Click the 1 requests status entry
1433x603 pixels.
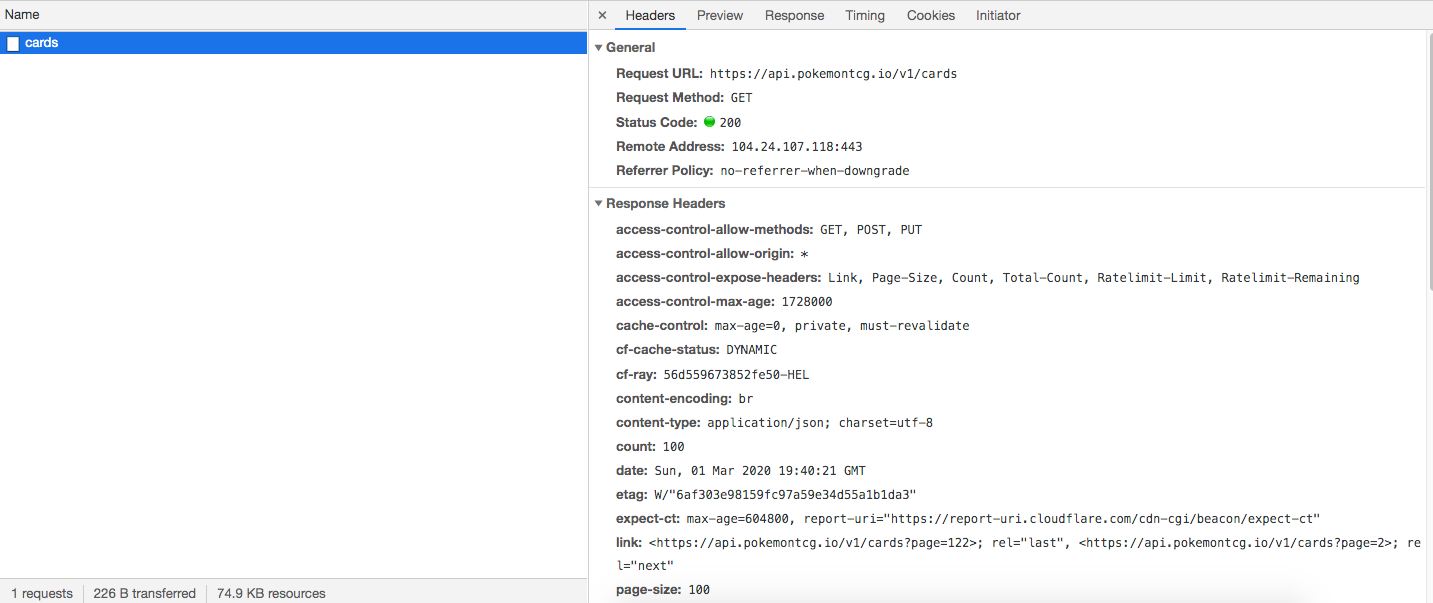tap(42, 593)
